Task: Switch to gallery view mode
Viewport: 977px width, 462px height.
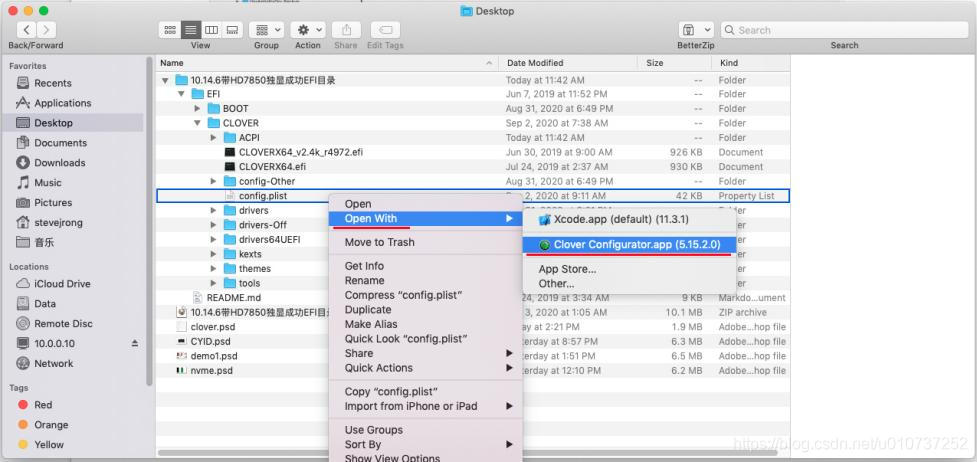Action: click(x=232, y=29)
